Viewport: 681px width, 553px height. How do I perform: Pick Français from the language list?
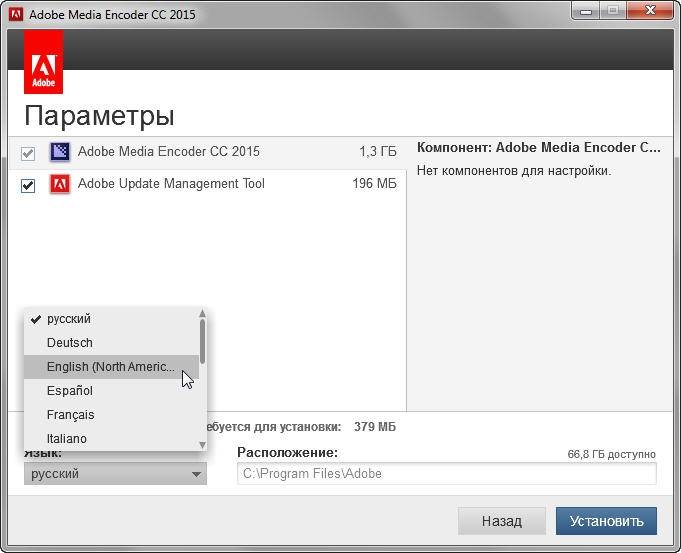pyautogui.click(x=111, y=414)
